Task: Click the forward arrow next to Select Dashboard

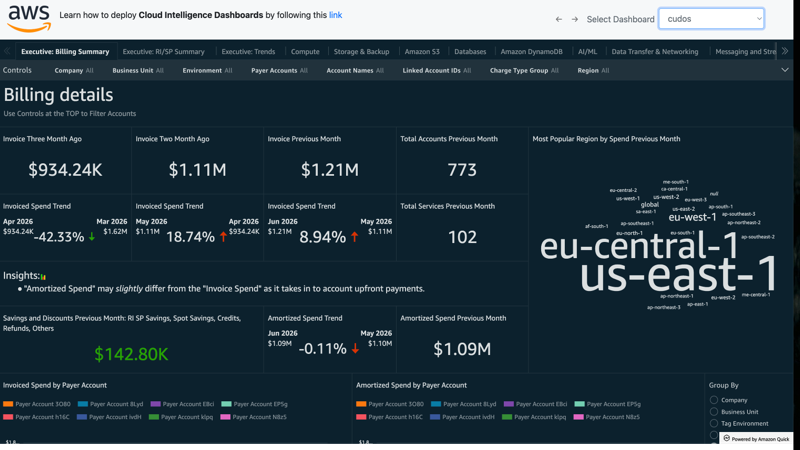Action: pyautogui.click(x=574, y=19)
